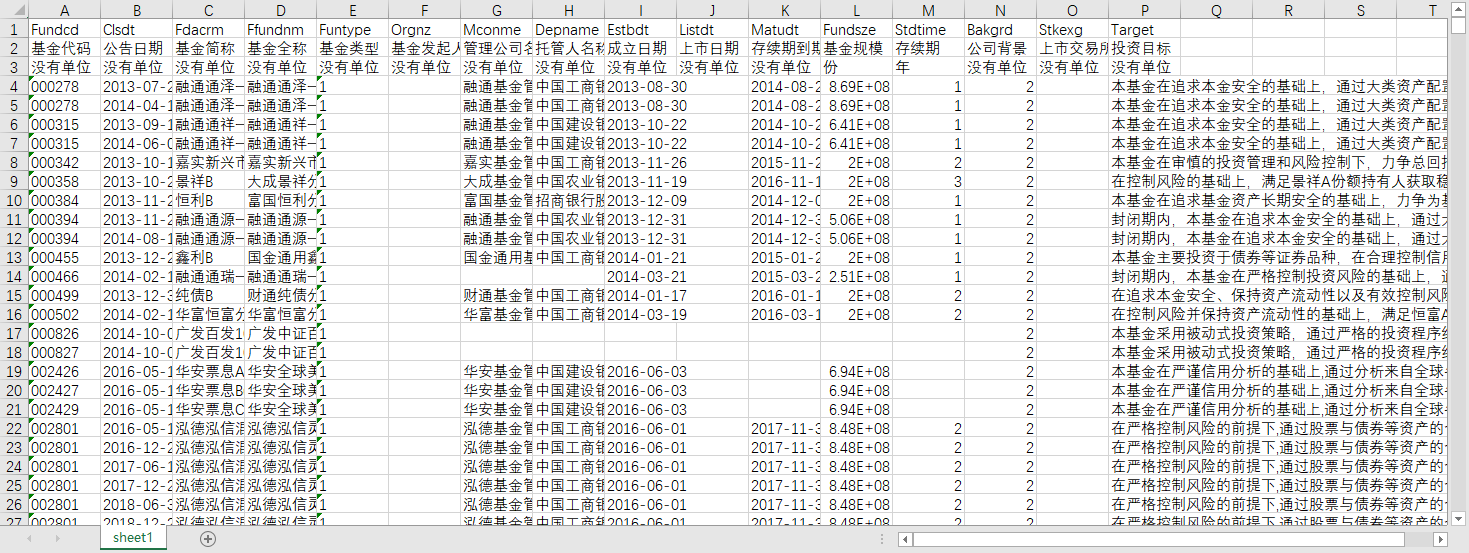Click the 上市日期 cell
Image resolution: width=1469 pixels, height=553 pixels.
click(x=712, y=48)
